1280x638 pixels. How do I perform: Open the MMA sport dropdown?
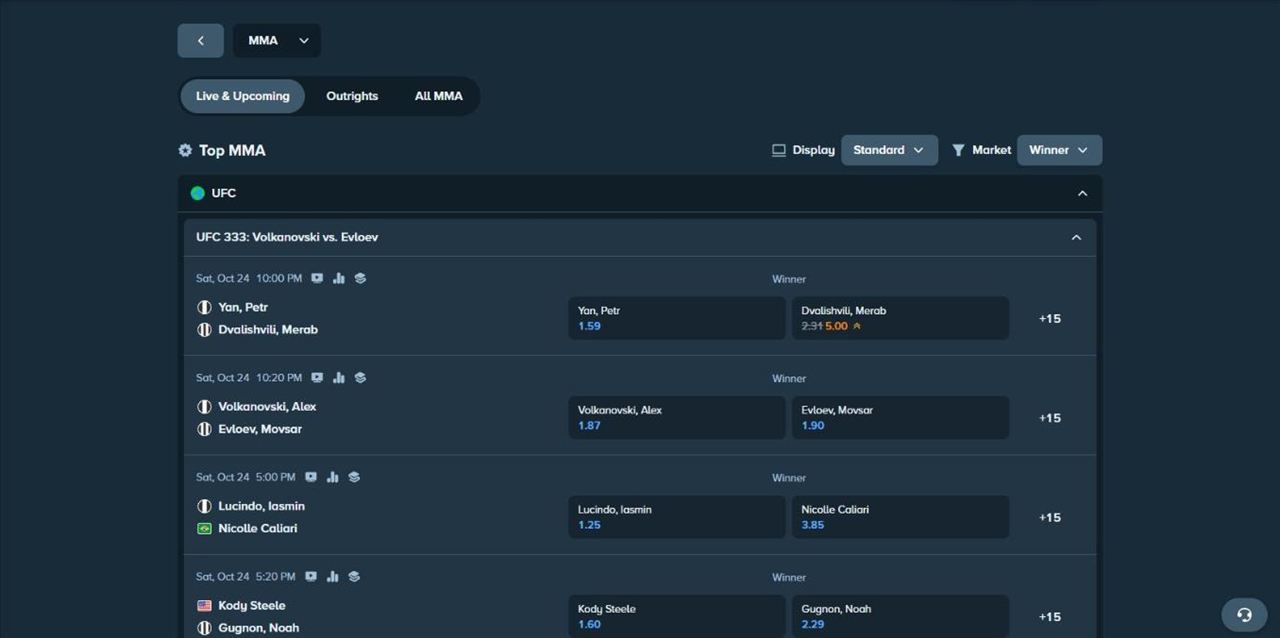click(277, 41)
